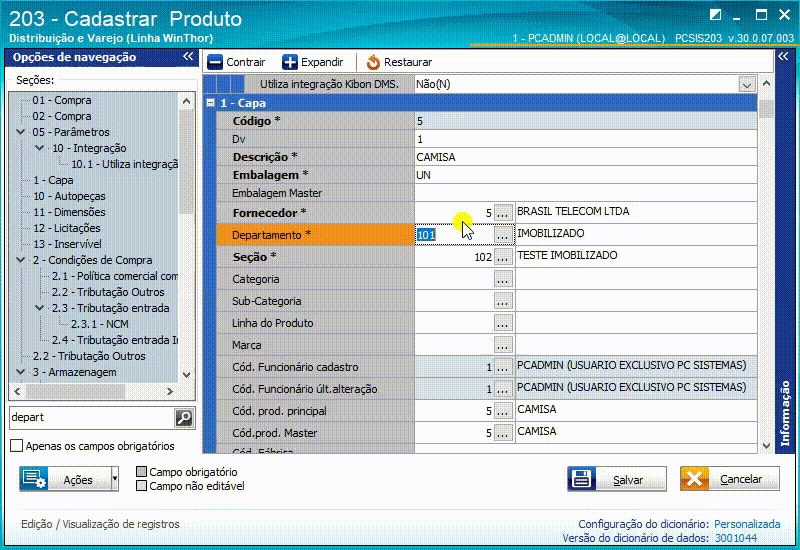
Task: Click the floppy disk Salvar icon
Action: [582, 479]
